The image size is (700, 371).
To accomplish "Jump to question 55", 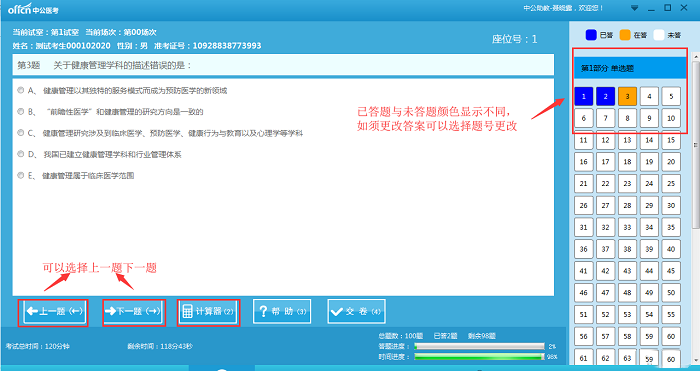I will 671,315.
